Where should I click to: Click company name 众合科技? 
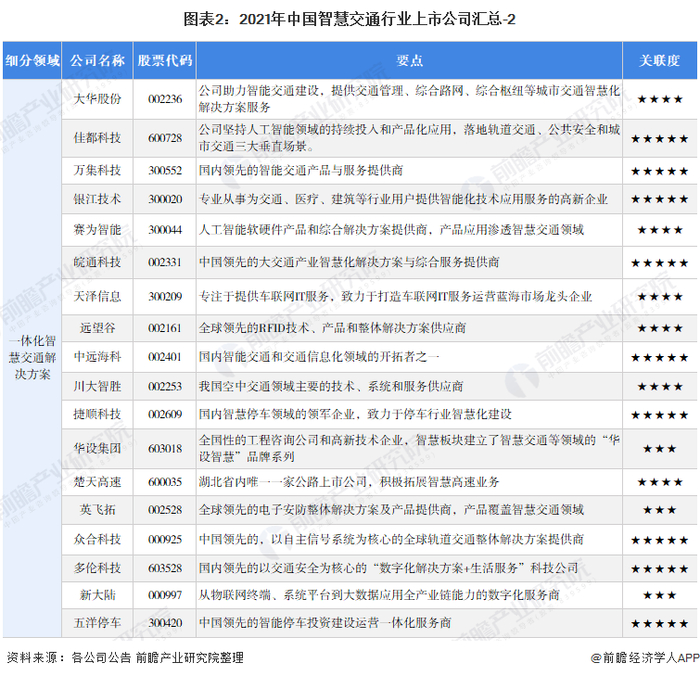[x=97, y=539]
